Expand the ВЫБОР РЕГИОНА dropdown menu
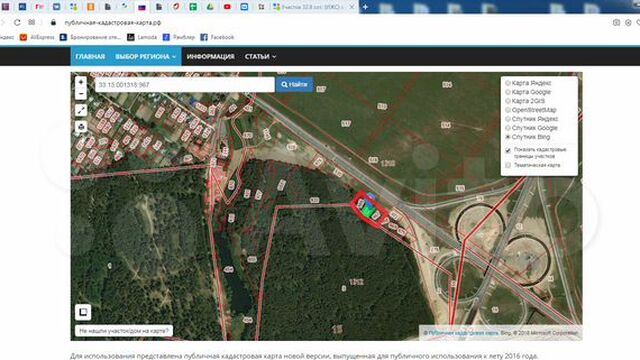The width and height of the screenshot is (640, 360). (x=145, y=56)
